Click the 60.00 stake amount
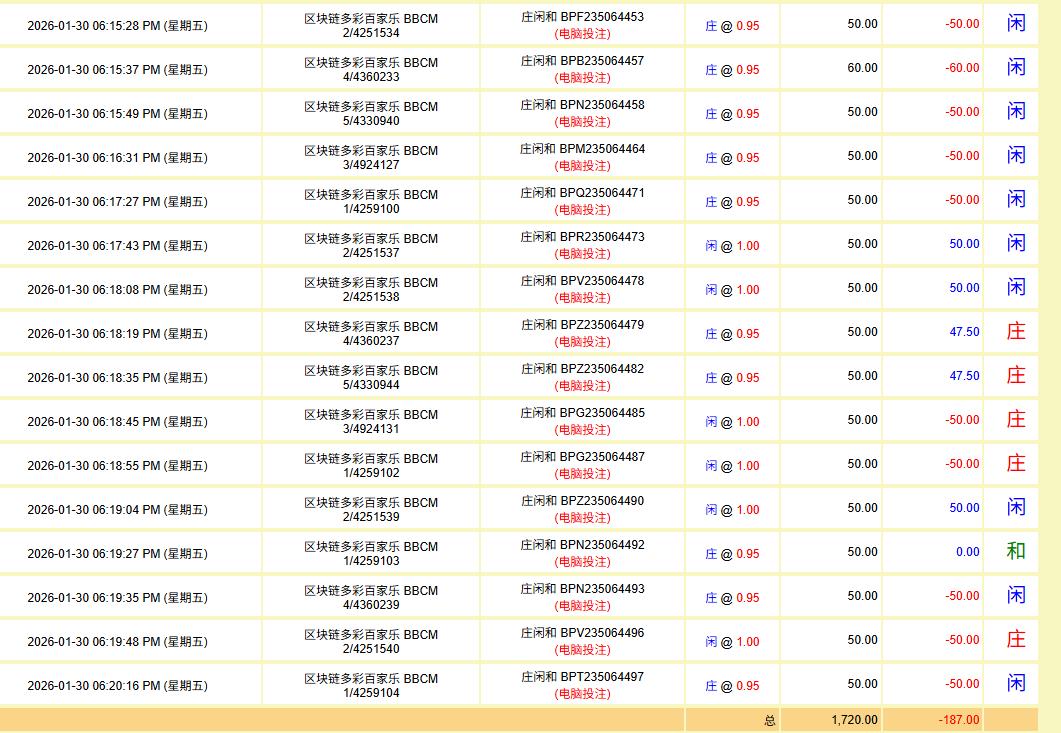This screenshot has width=1061, height=733. [x=862, y=68]
